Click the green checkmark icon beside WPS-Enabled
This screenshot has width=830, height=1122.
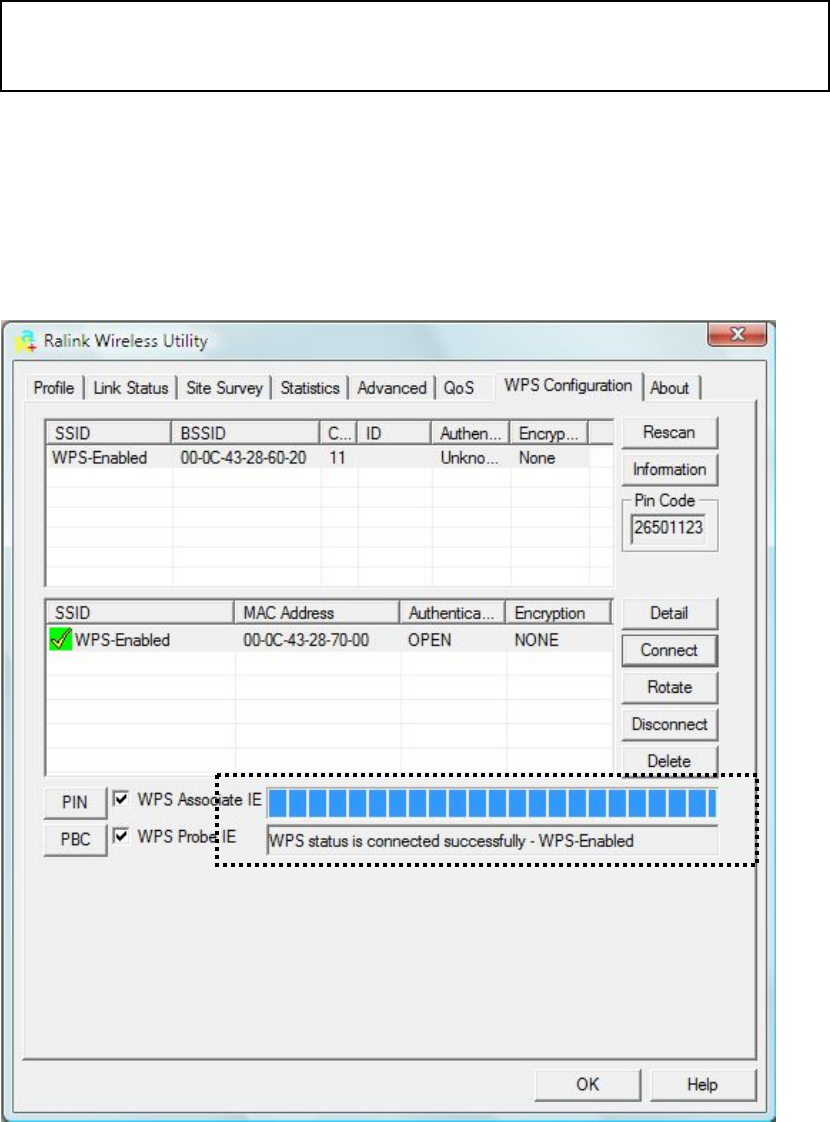click(60, 638)
